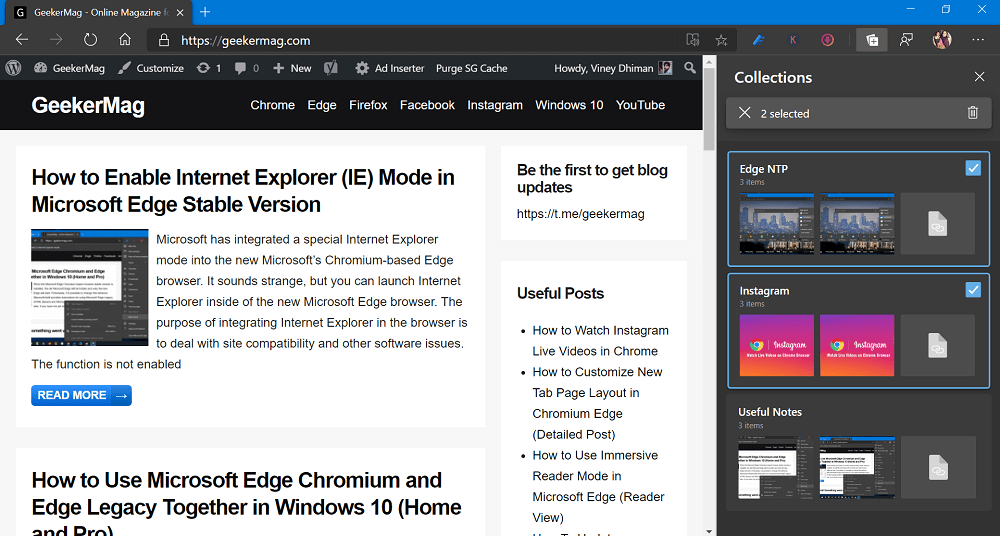The image size is (1000, 536).
Task: Open Settings and more ellipsis menu
Action: 978,40
